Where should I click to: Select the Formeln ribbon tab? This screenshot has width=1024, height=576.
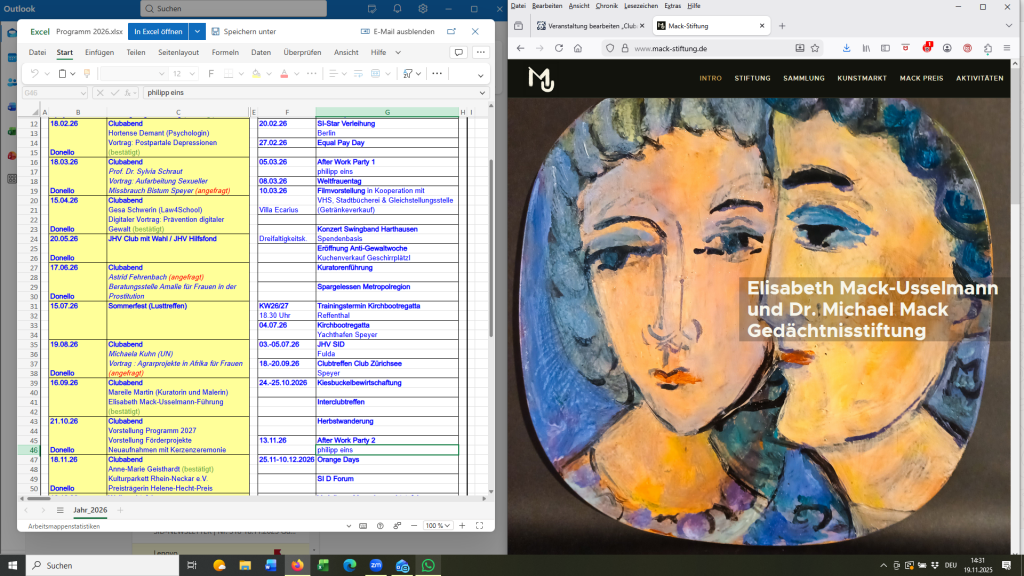pos(225,52)
